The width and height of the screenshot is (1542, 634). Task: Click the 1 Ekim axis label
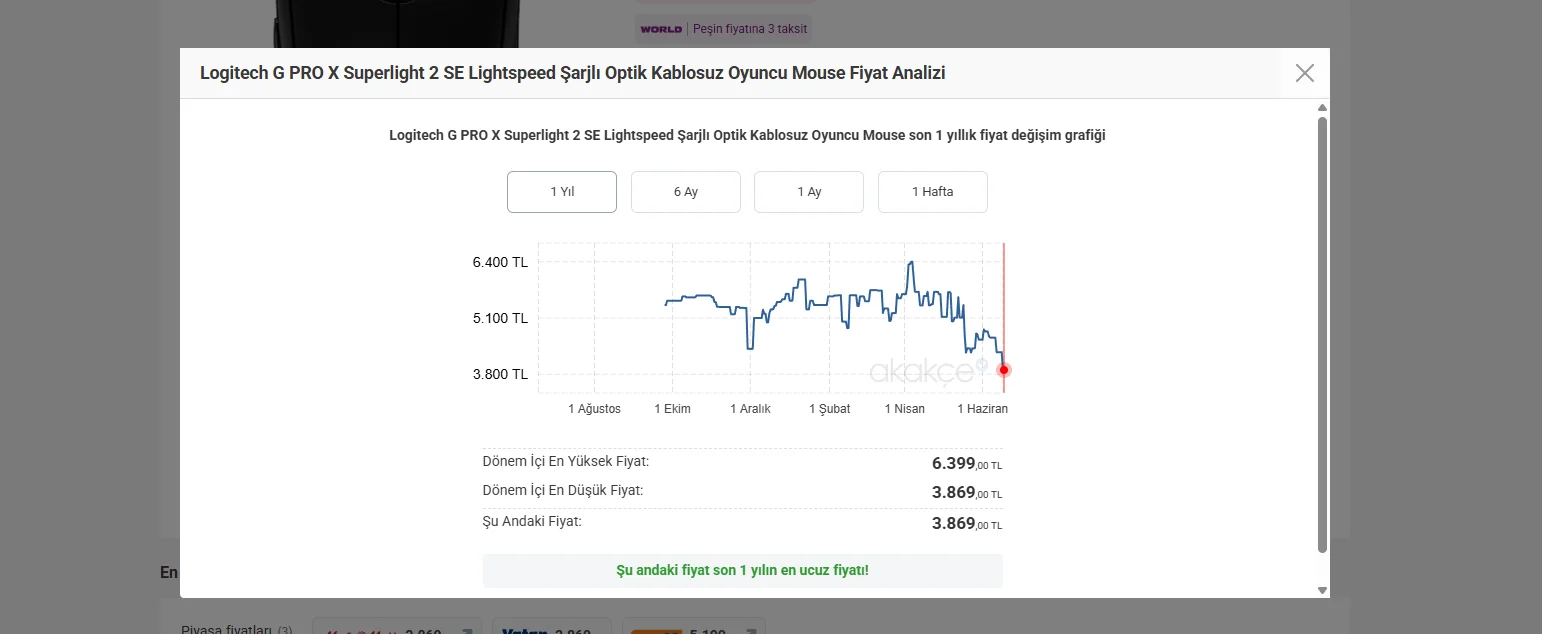[x=672, y=409]
